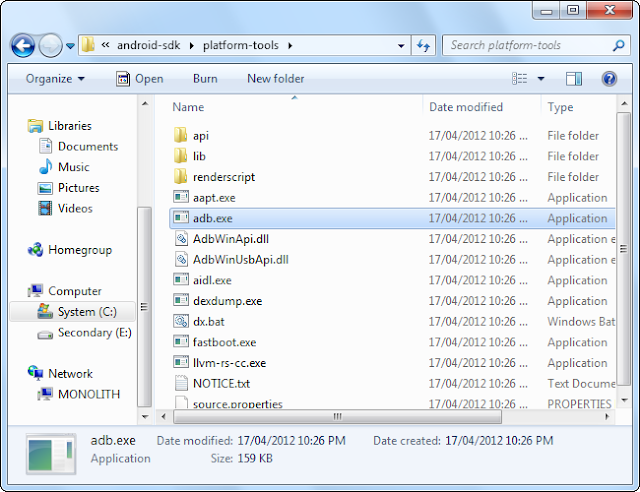Go back with the Back arrow button
This screenshot has height=492, width=640.
(x=23, y=45)
